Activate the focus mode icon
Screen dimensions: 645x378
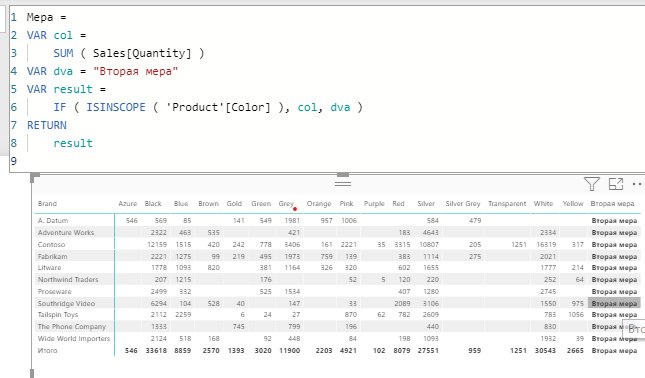[616, 184]
